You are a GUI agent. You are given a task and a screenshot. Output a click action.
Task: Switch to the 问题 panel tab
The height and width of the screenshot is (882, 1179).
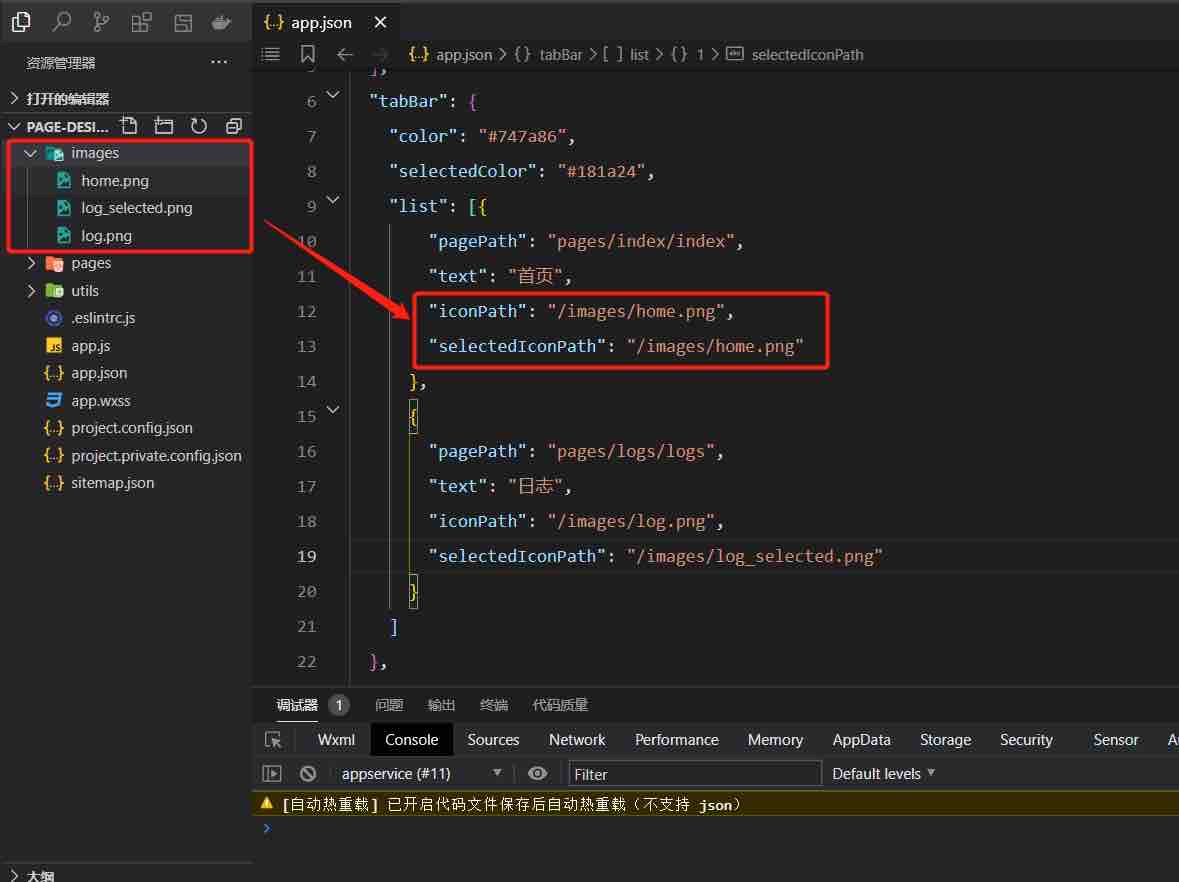point(389,705)
